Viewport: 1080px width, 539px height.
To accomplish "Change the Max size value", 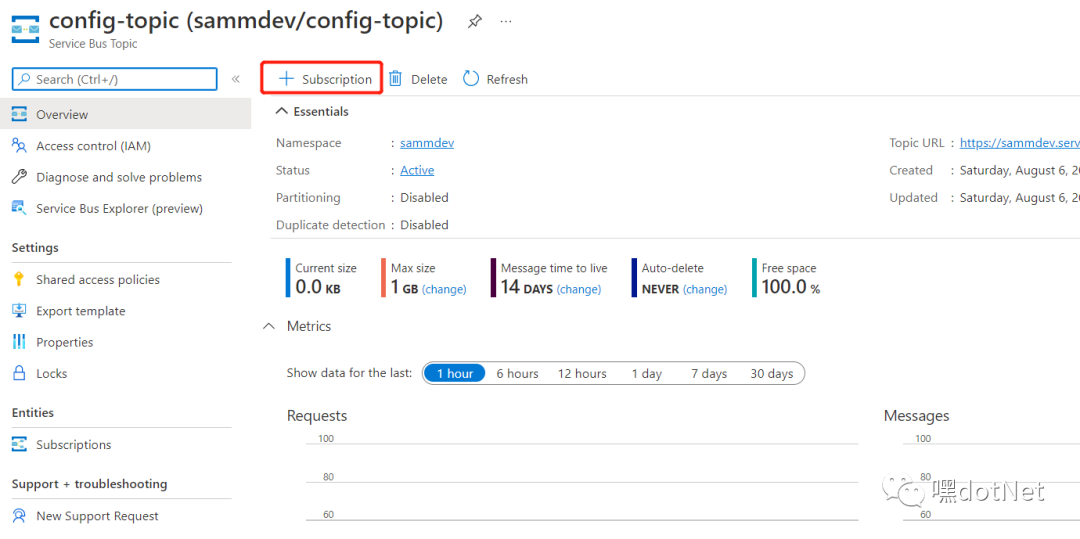I will coord(444,290).
